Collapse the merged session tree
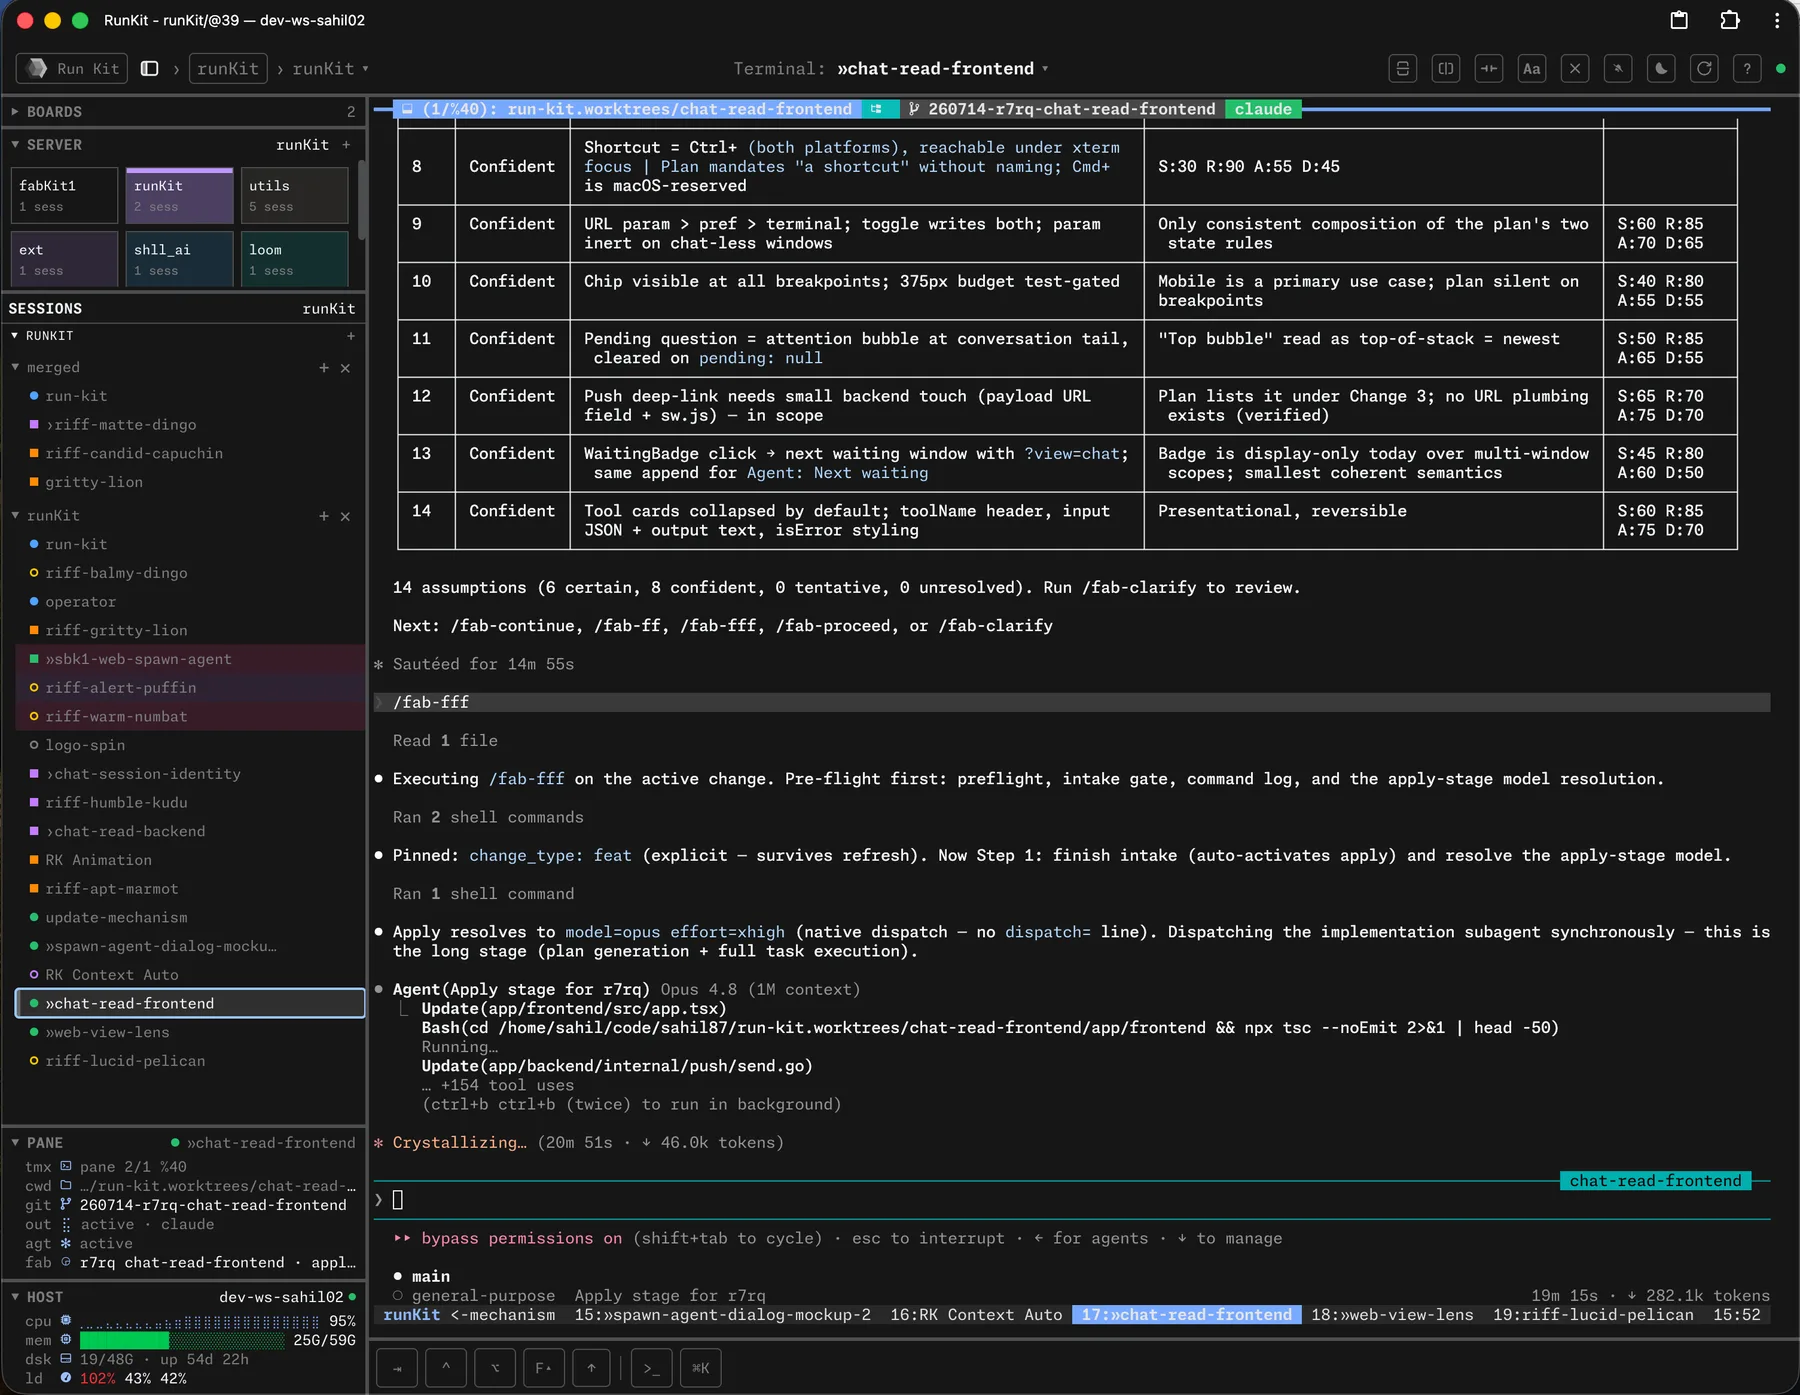This screenshot has height=1395, width=1800. [x=15, y=367]
